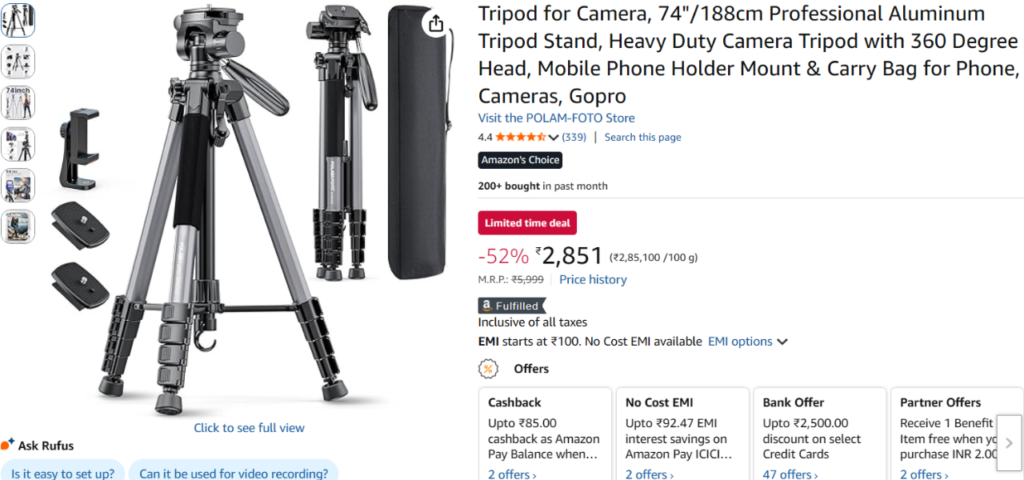Click the percent Offers icon
The image size is (1024, 480).
pyautogui.click(x=488, y=369)
